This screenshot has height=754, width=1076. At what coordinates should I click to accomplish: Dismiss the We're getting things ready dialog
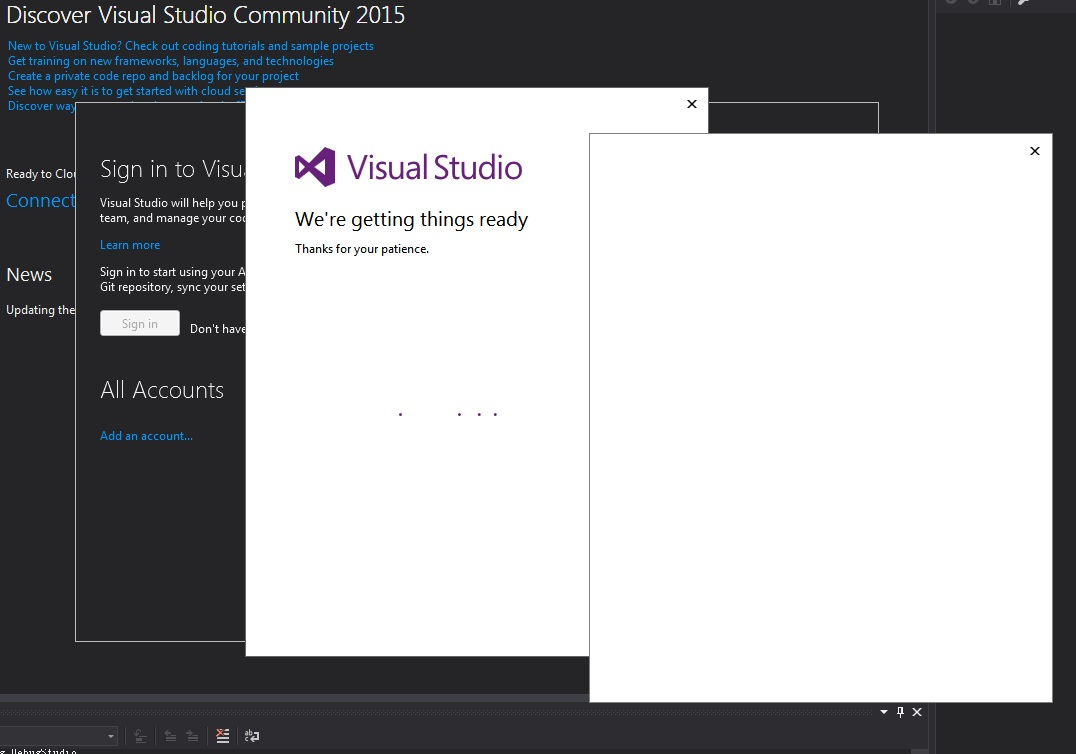click(x=691, y=103)
